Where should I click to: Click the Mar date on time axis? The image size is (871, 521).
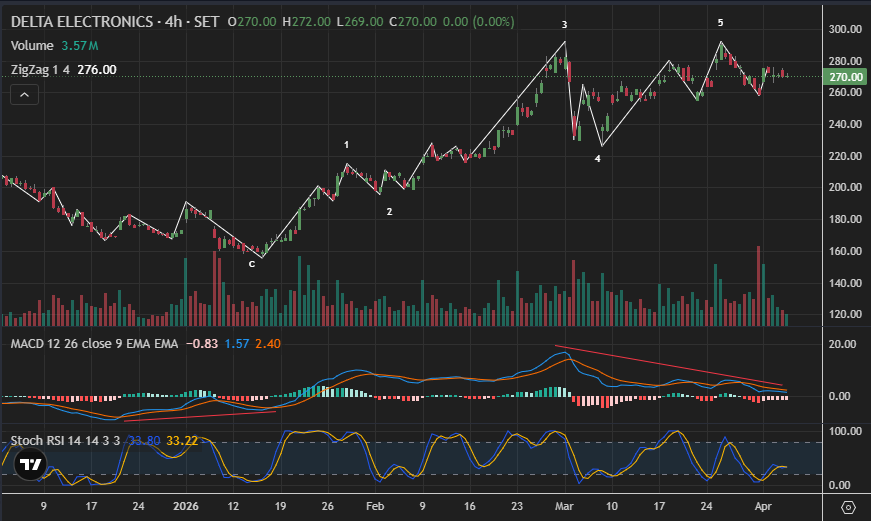pos(564,506)
